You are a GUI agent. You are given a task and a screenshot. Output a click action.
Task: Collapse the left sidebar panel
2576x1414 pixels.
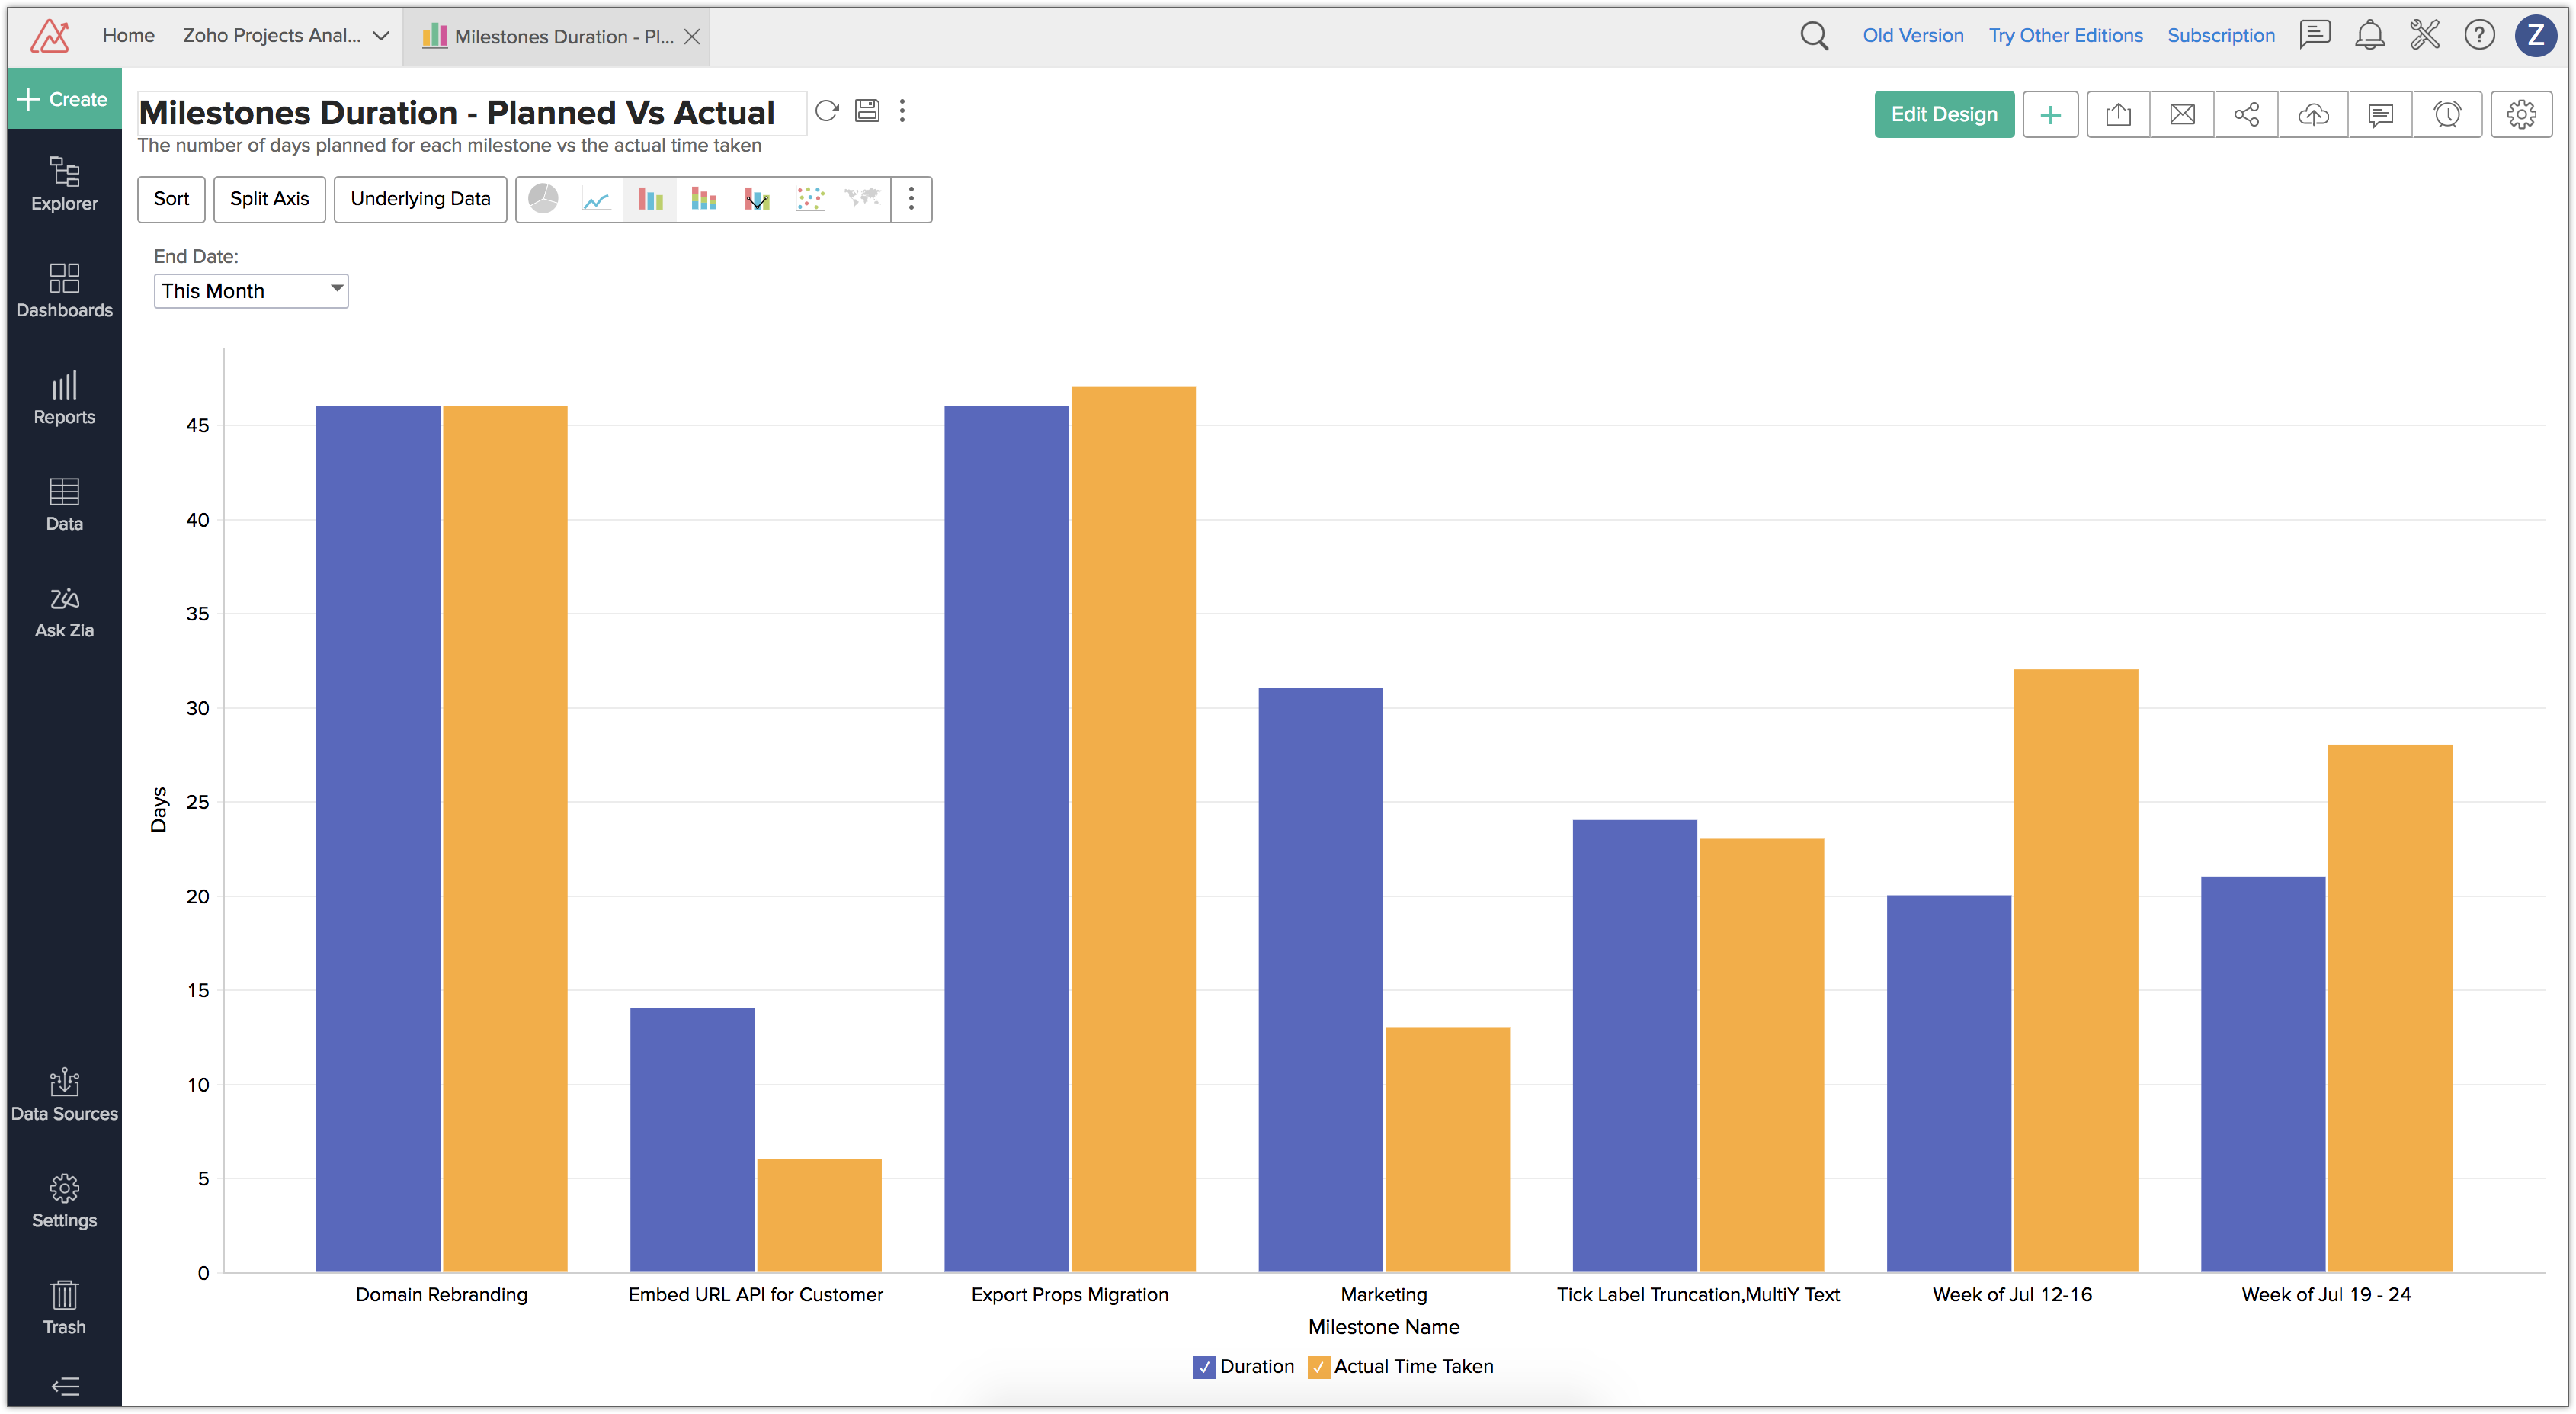[x=65, y=1386]
